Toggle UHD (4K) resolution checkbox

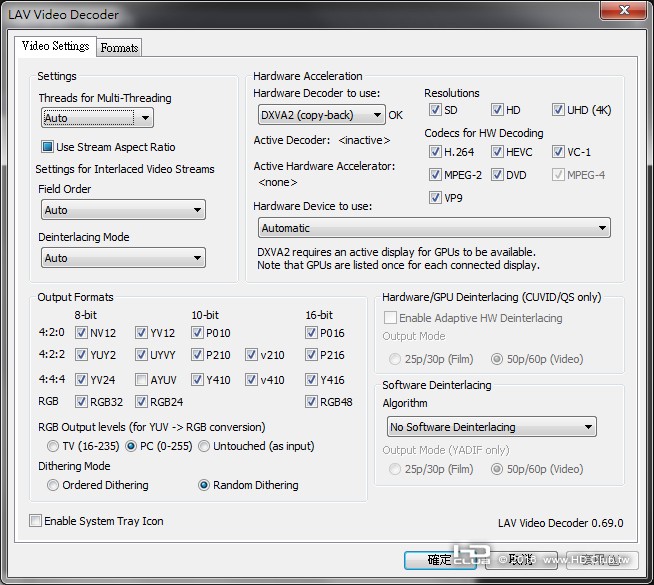click(x=558, y=110)
